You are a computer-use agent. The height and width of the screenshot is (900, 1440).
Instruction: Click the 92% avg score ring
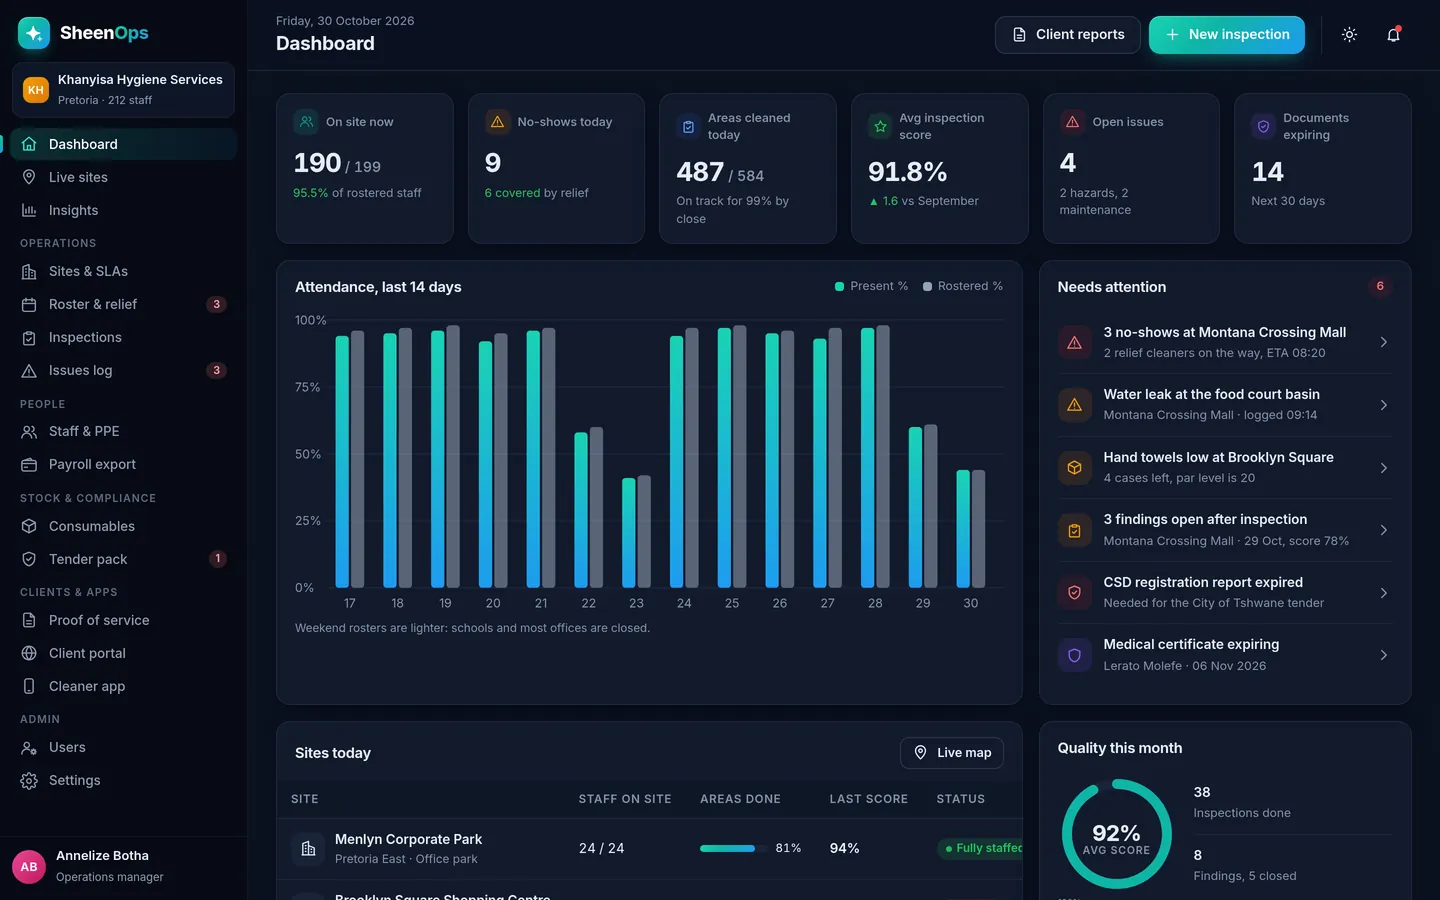(1116, 834)
